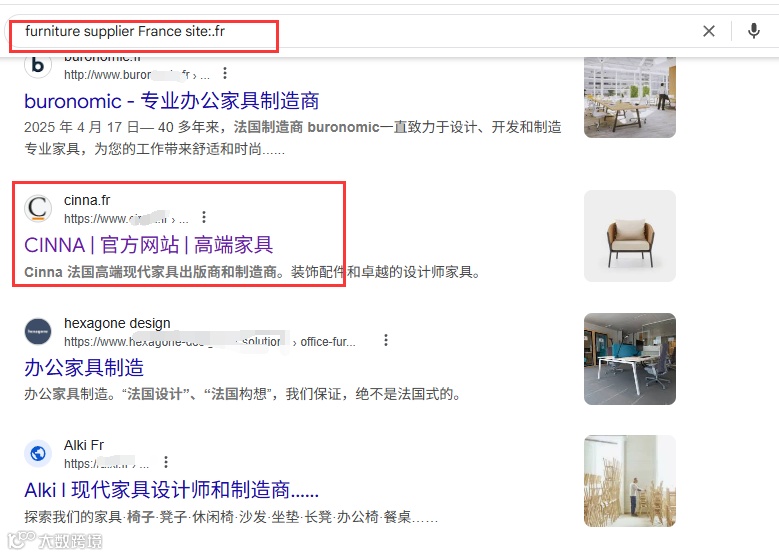The image size is (779, 556).
Task: Open the buronomic office workspace thumbnail
Action: coord(630,97)
